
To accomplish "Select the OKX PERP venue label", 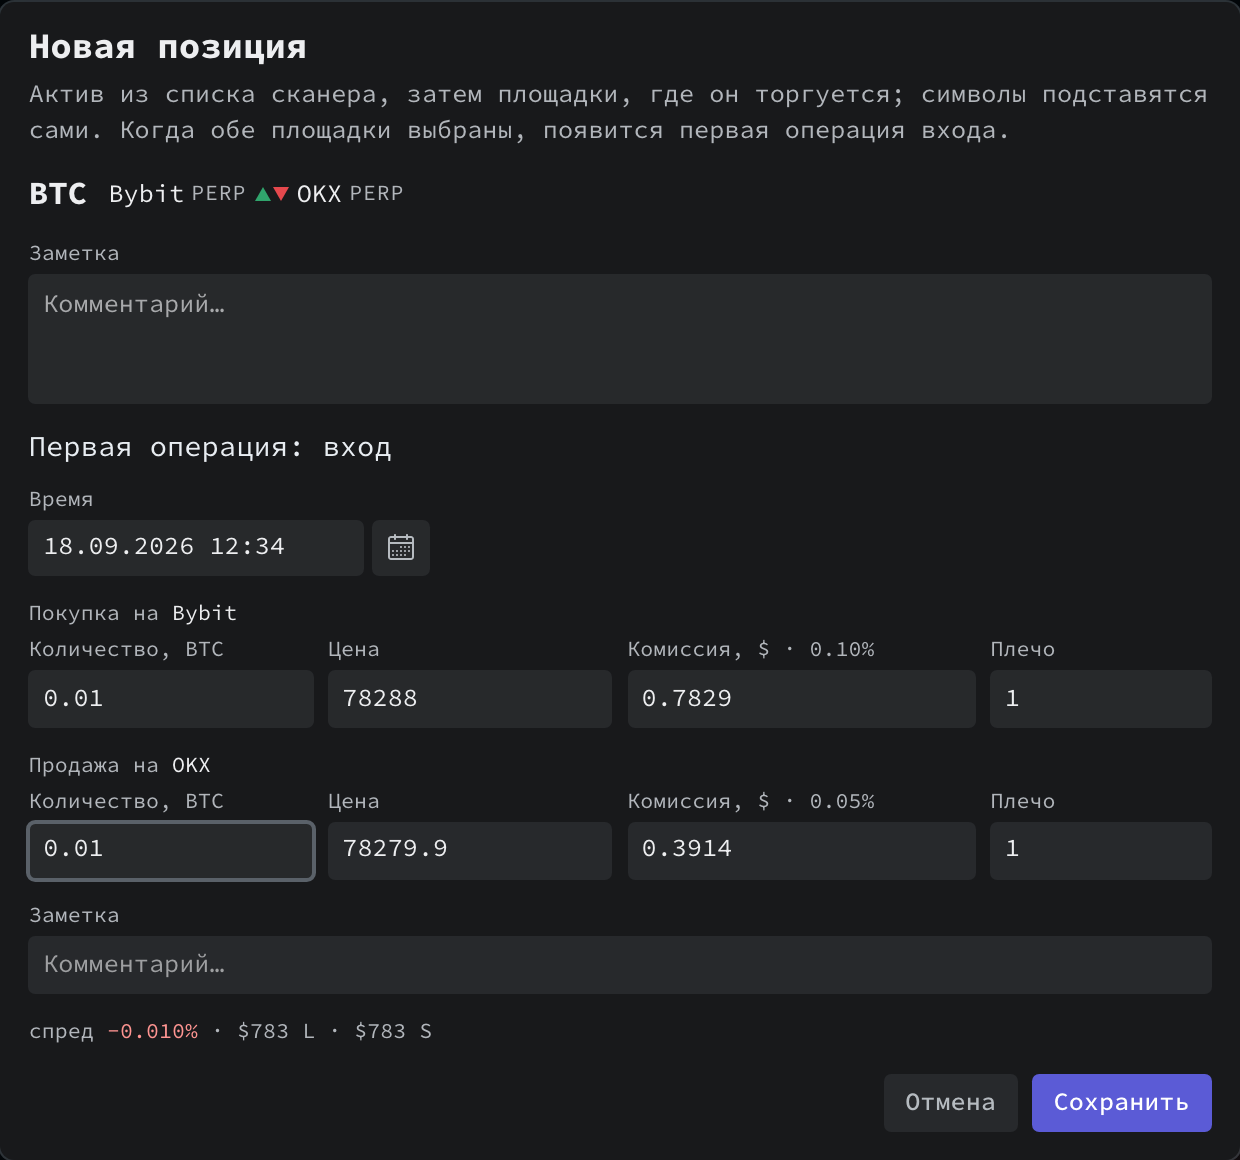I will (350, 194).
